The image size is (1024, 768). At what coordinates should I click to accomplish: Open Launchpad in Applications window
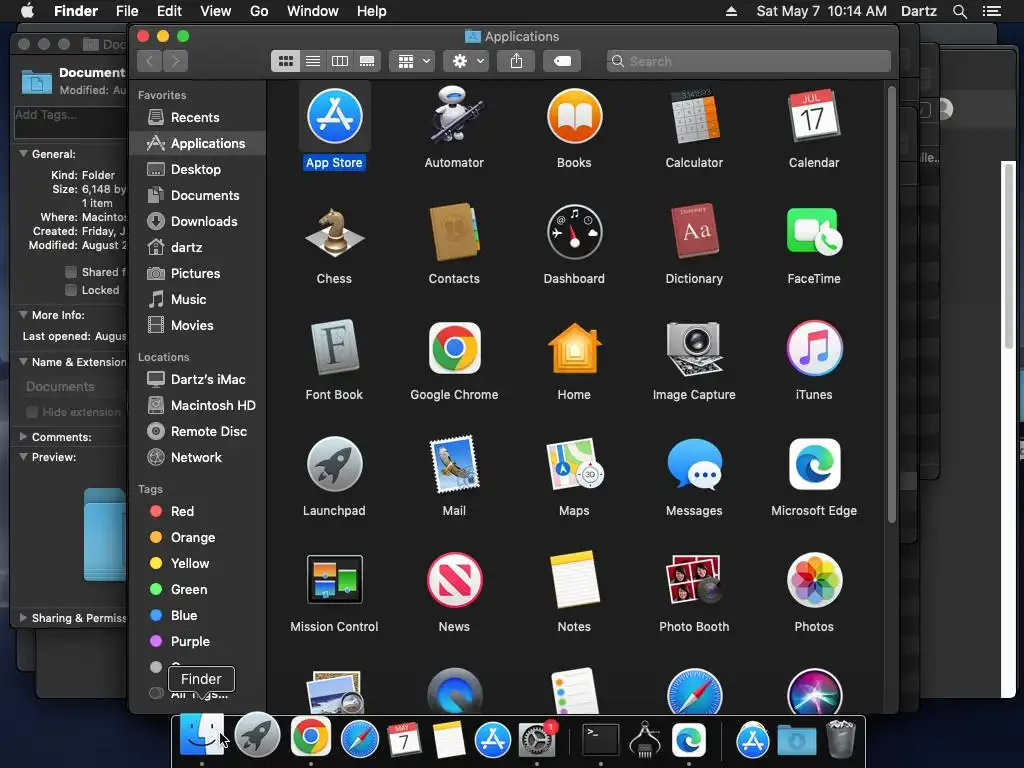[x=334, y=464]
